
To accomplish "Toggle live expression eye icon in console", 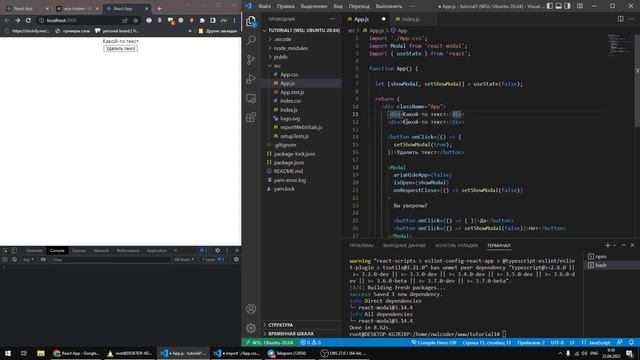I will 43,259.
